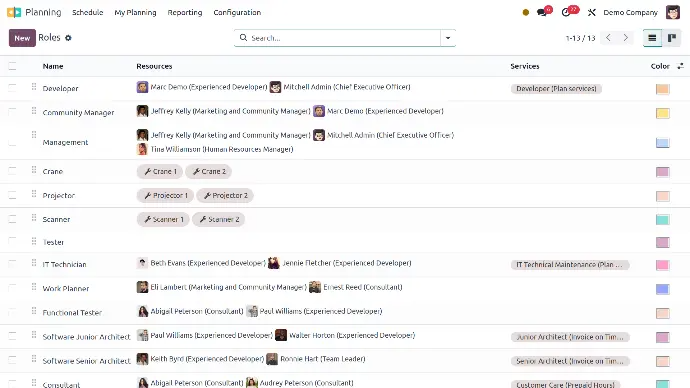690x388 pixels.
Task: Tick the select-all checkbox in header
Action: [12, 66]
